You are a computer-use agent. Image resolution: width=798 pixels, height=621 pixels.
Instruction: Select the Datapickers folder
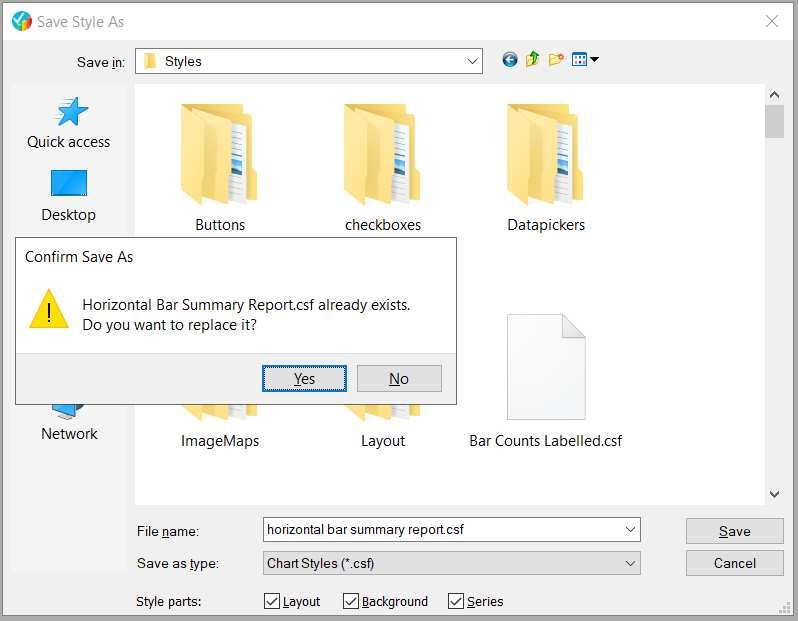(x=546, y=168)
